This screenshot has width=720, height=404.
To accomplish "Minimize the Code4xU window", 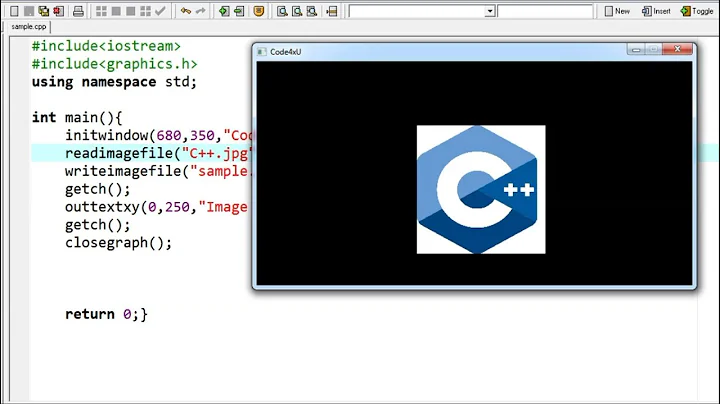I will (636, 49).
